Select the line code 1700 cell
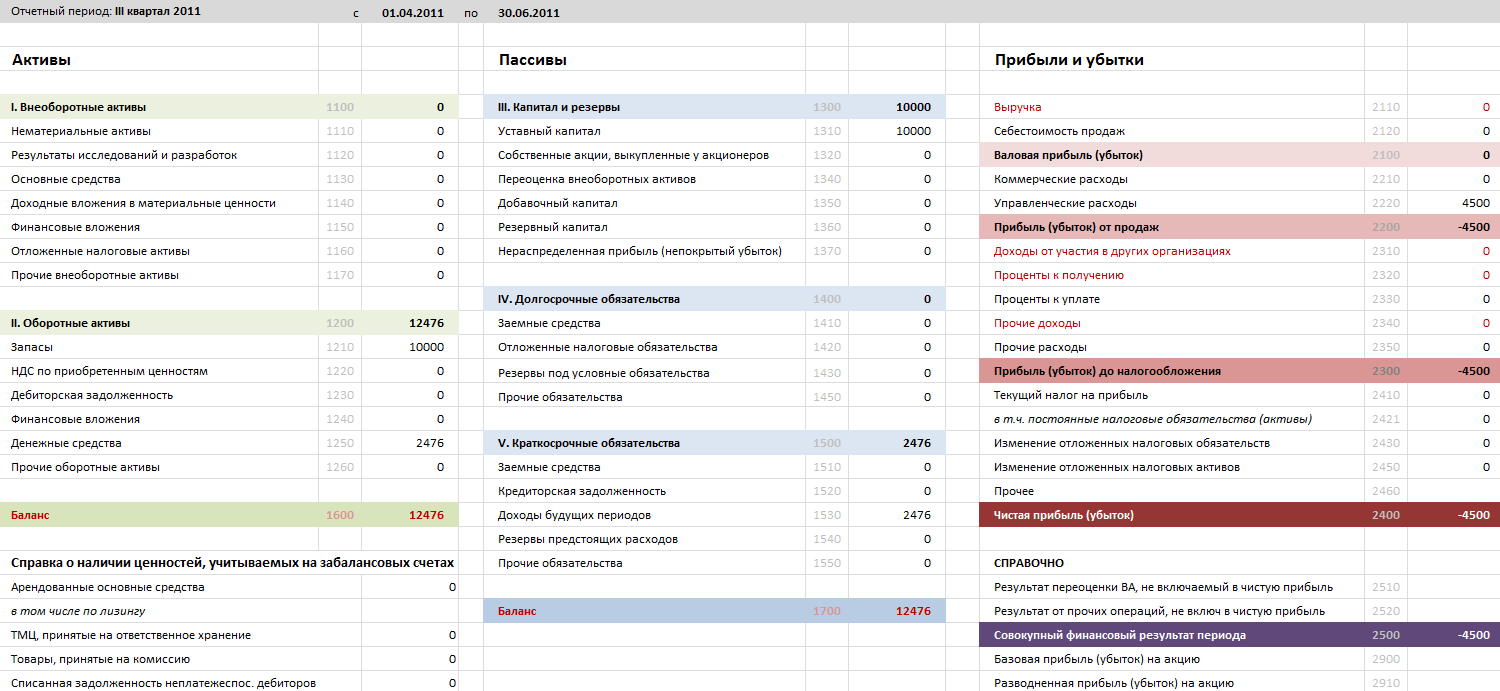 (x=826, y=611)
